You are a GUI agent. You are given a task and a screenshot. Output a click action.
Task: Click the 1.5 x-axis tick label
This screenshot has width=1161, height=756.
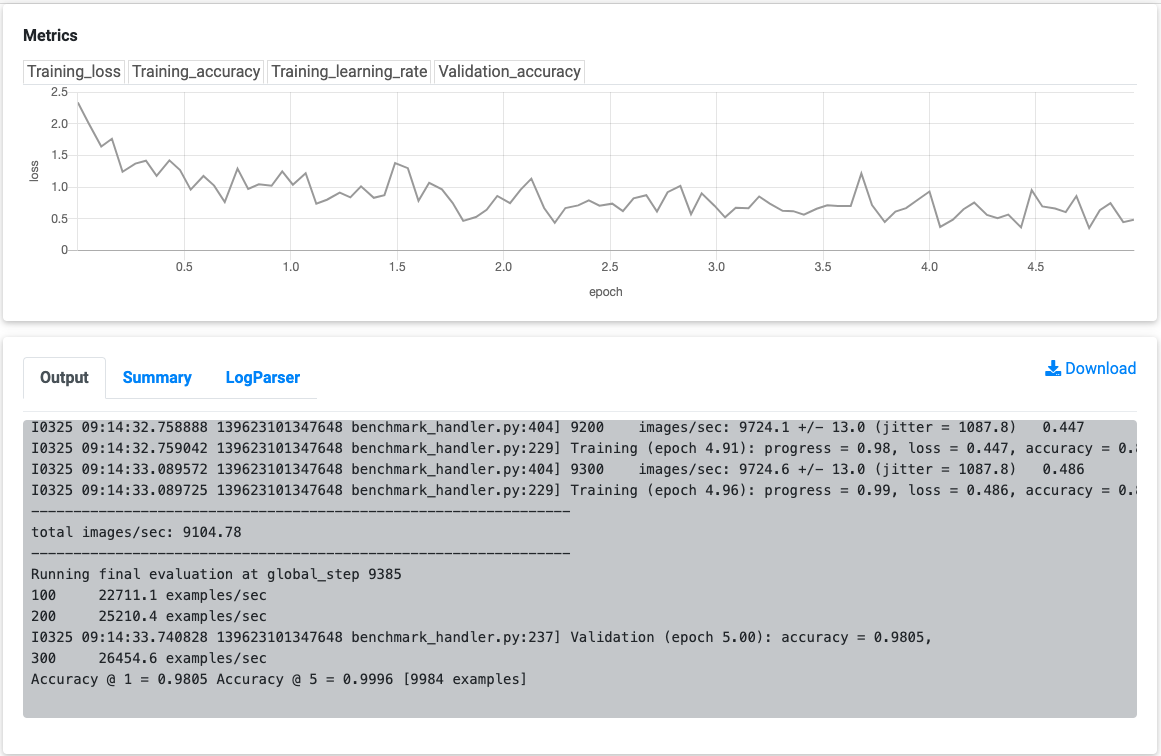397,267
